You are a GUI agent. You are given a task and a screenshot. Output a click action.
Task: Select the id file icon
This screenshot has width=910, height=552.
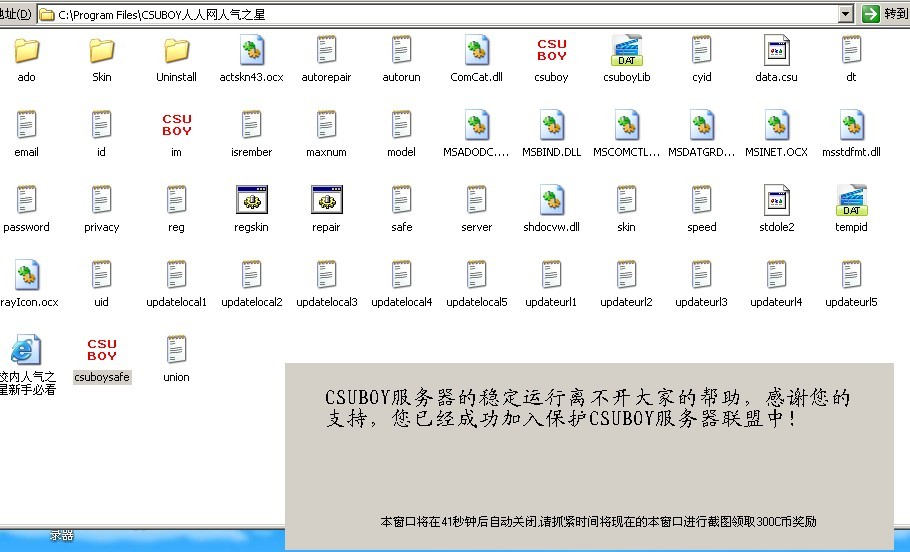tap(102, 125)
